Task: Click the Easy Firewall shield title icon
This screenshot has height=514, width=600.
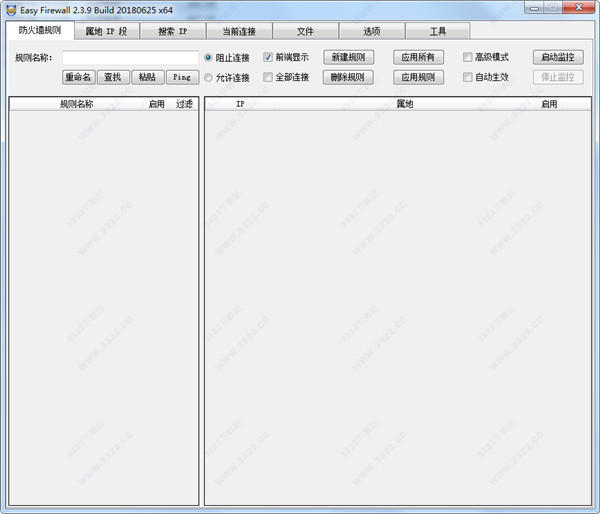Action: (x=11, y=10)
